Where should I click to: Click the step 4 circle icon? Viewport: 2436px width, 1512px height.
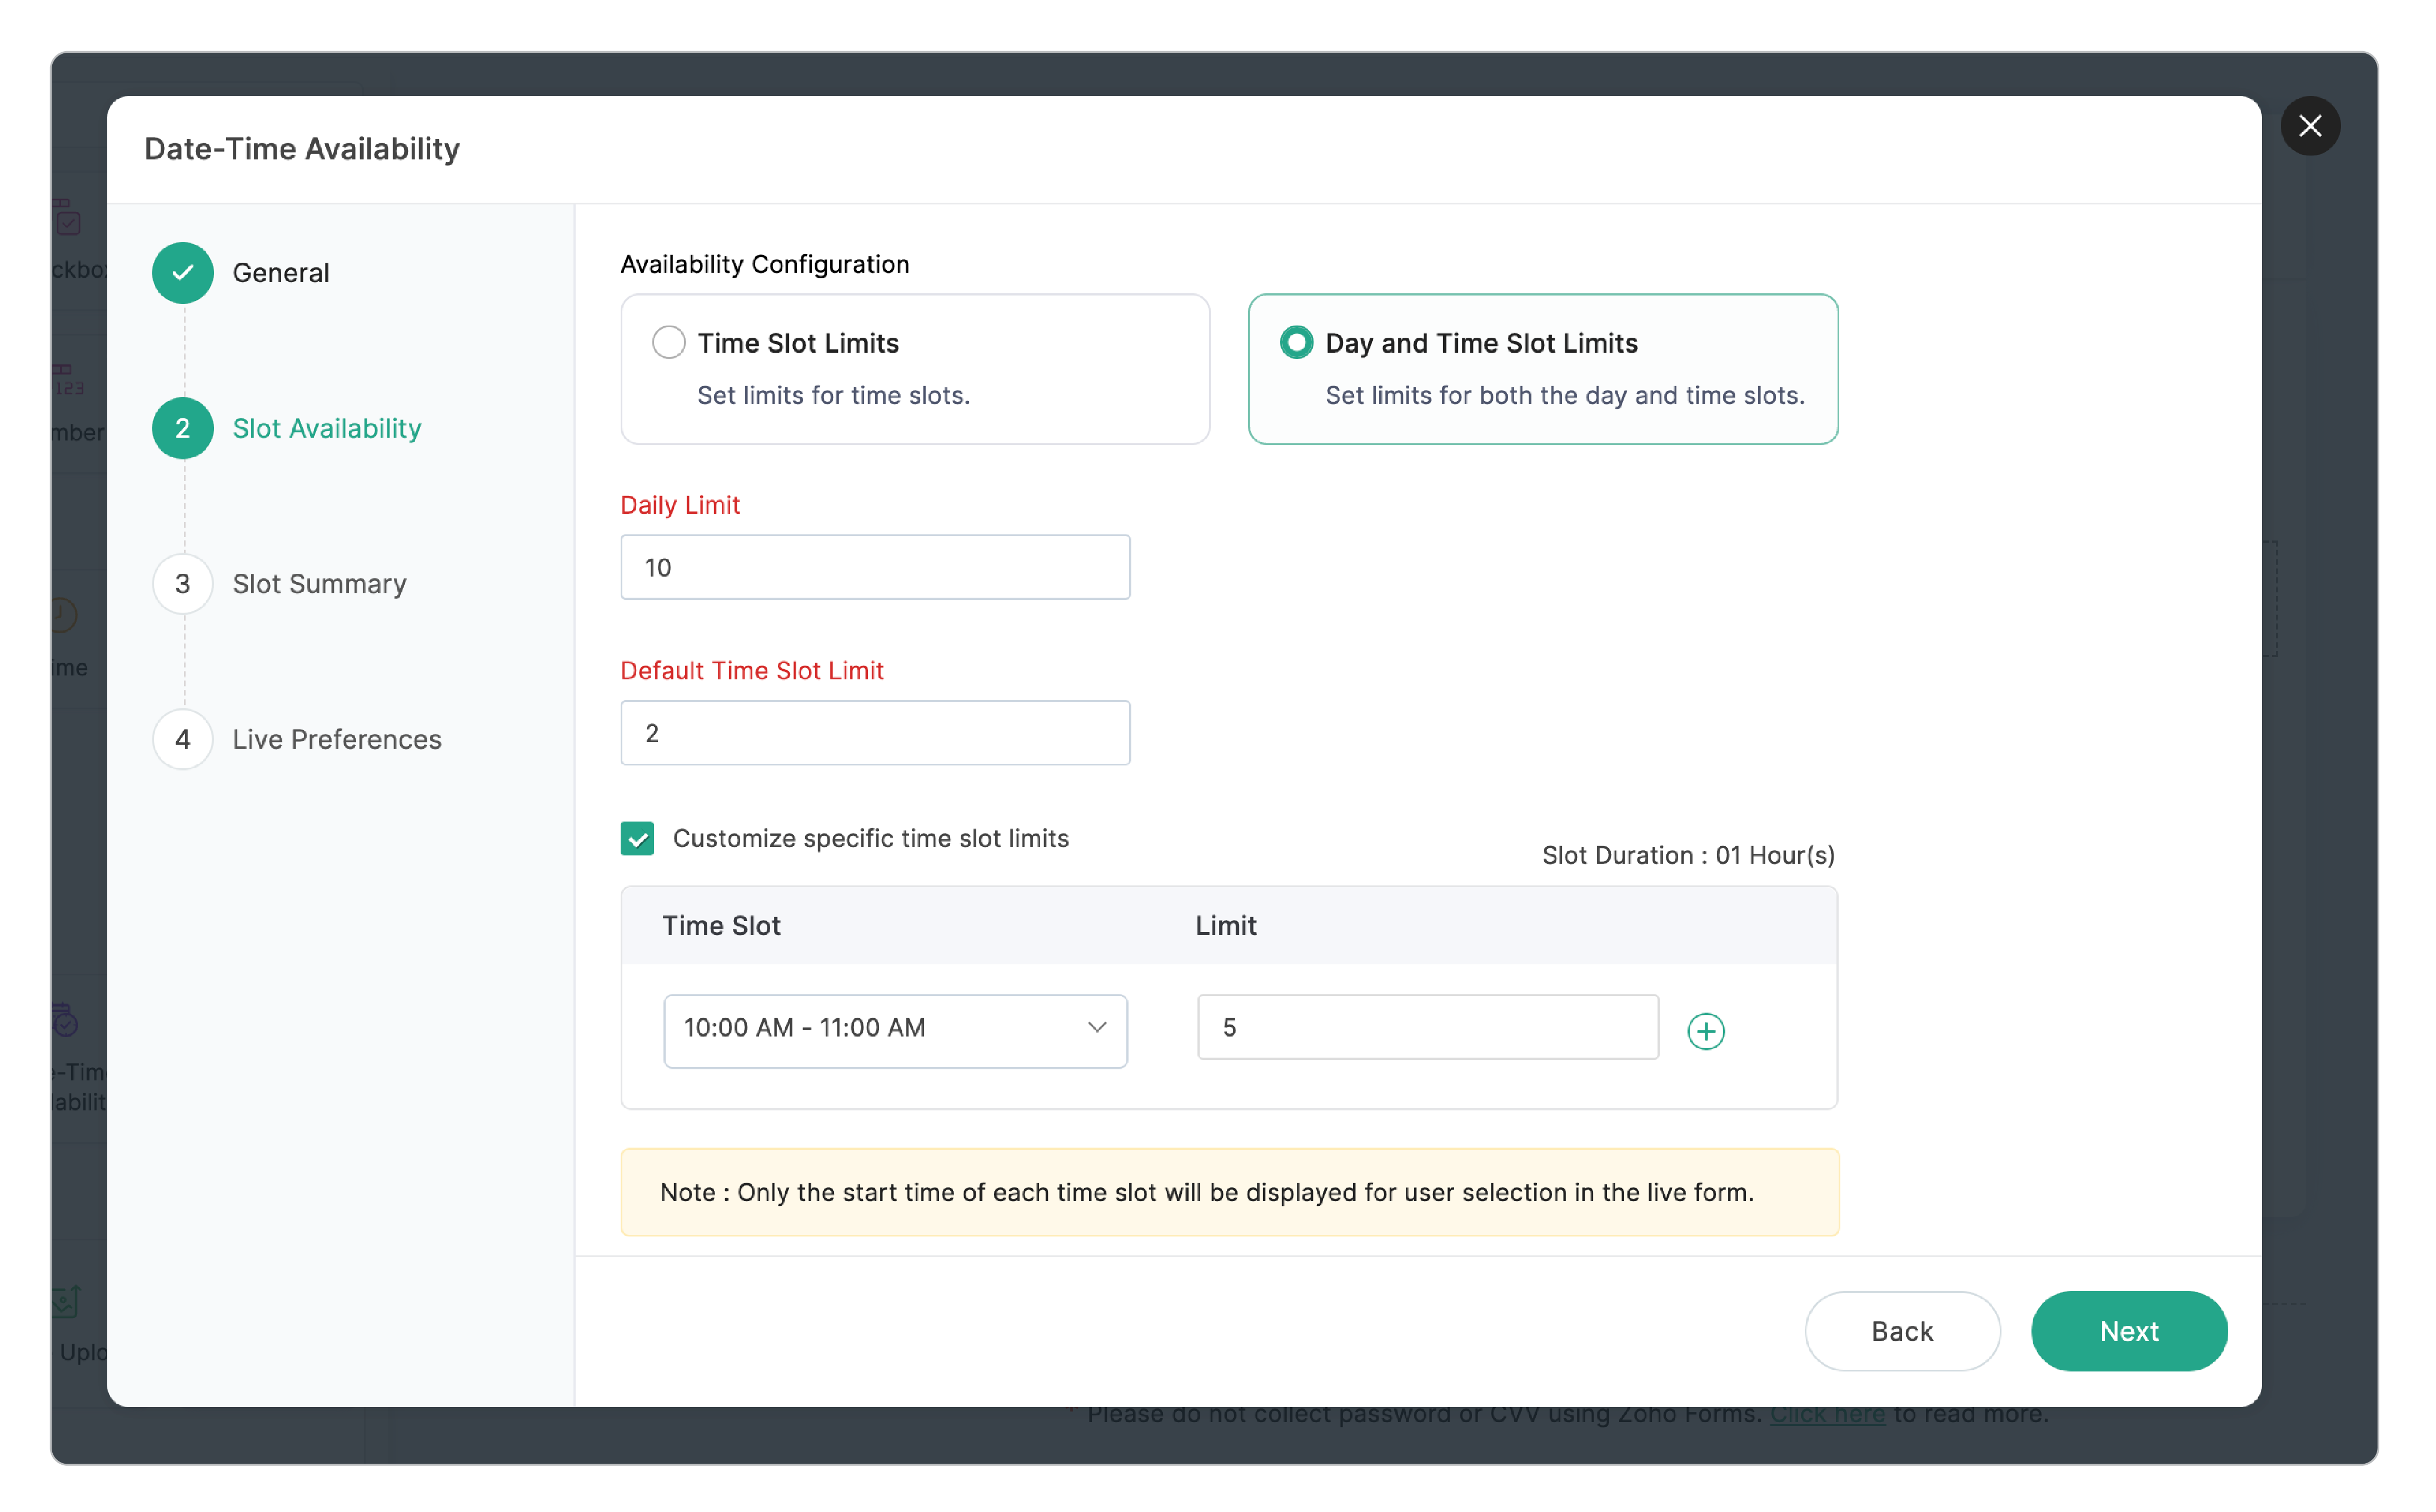click(183, 739)
